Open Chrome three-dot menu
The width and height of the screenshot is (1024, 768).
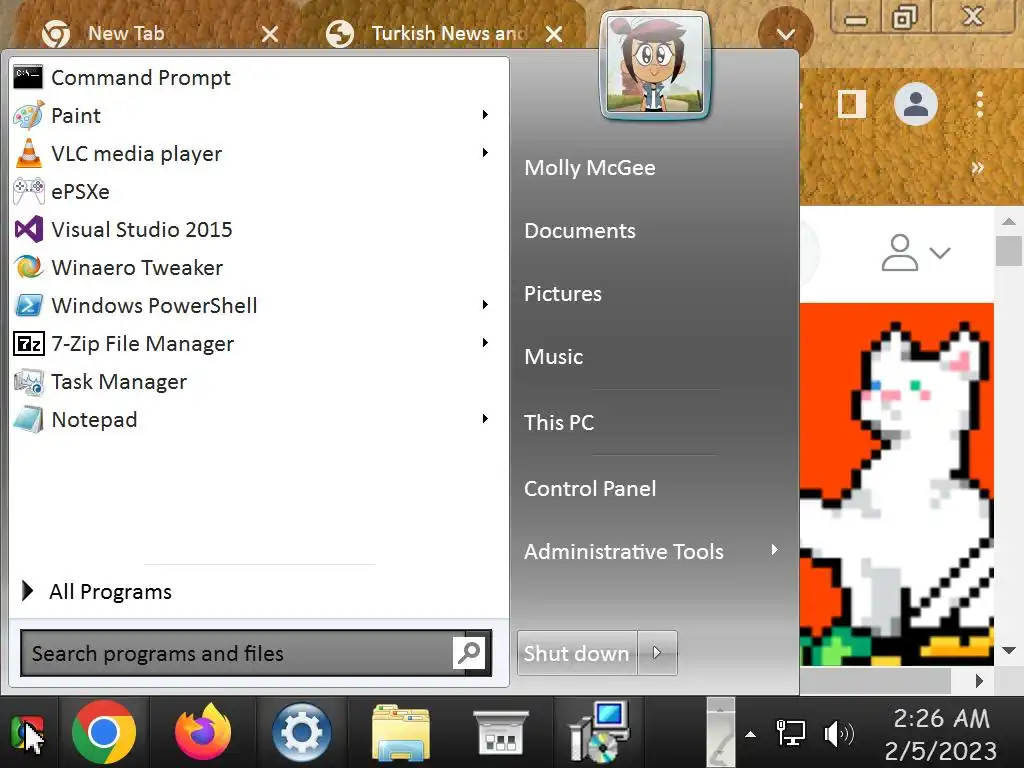980,104
